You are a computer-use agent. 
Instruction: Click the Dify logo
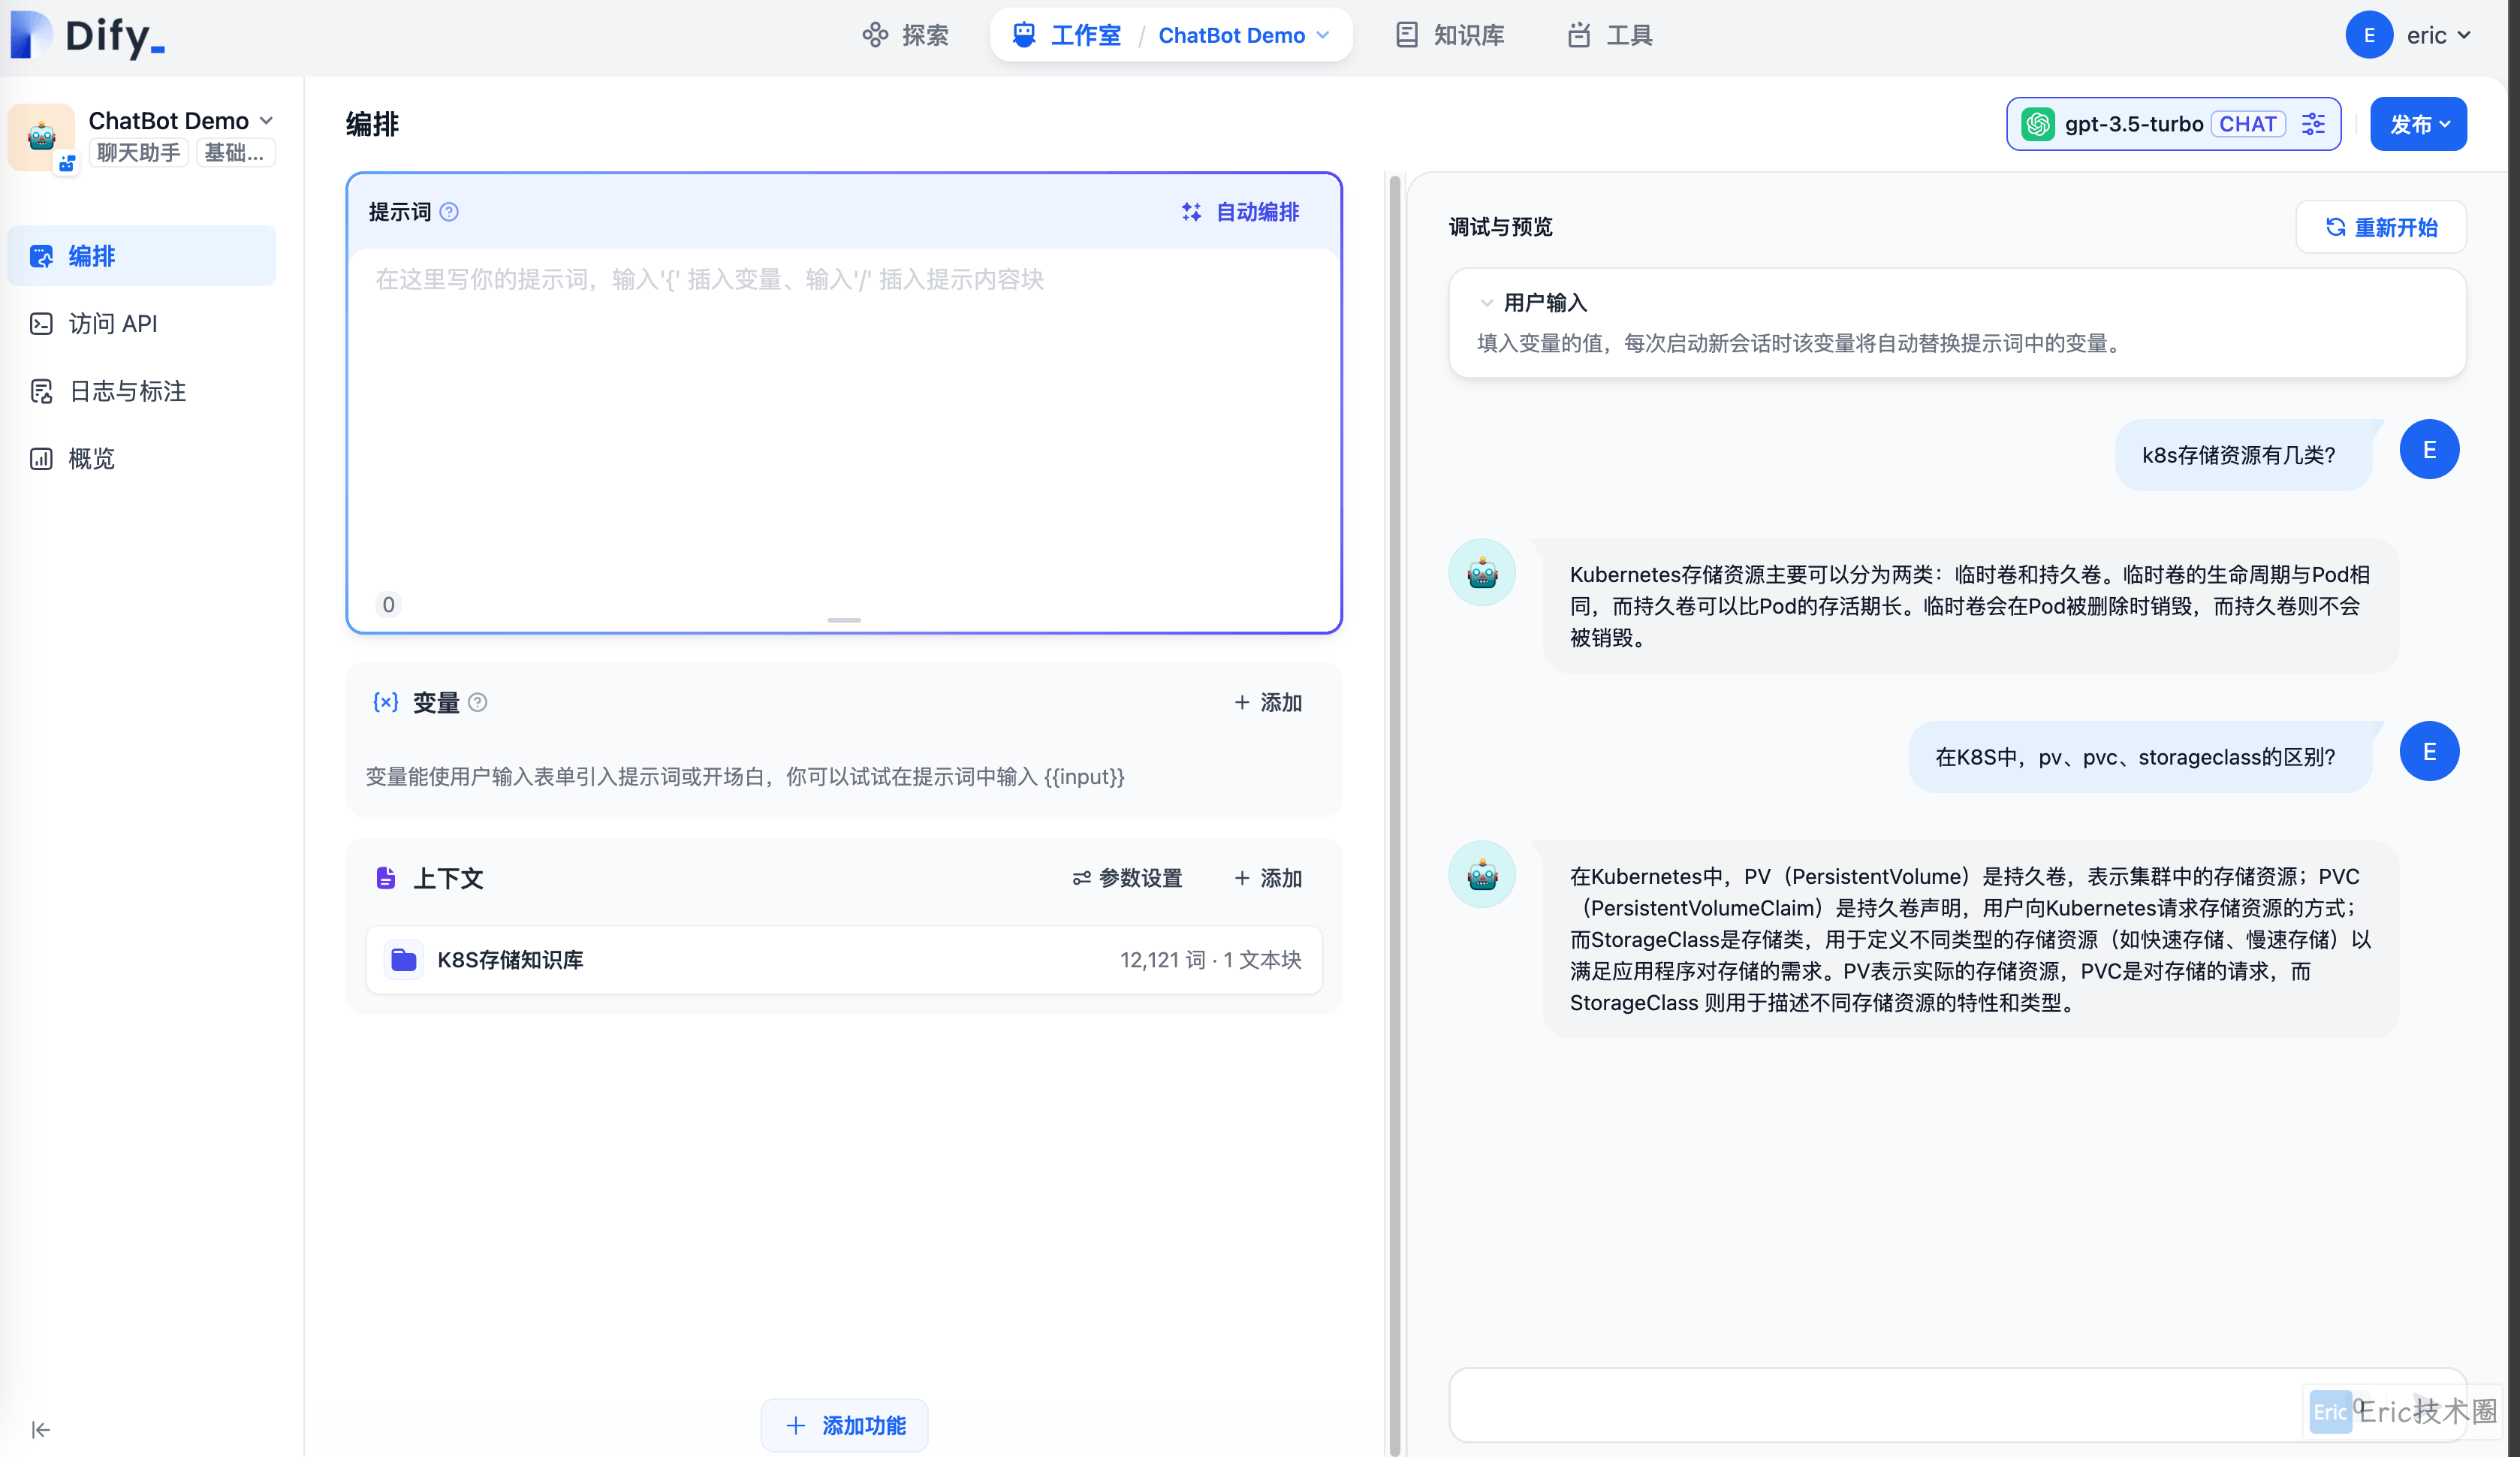click(88, 35)
